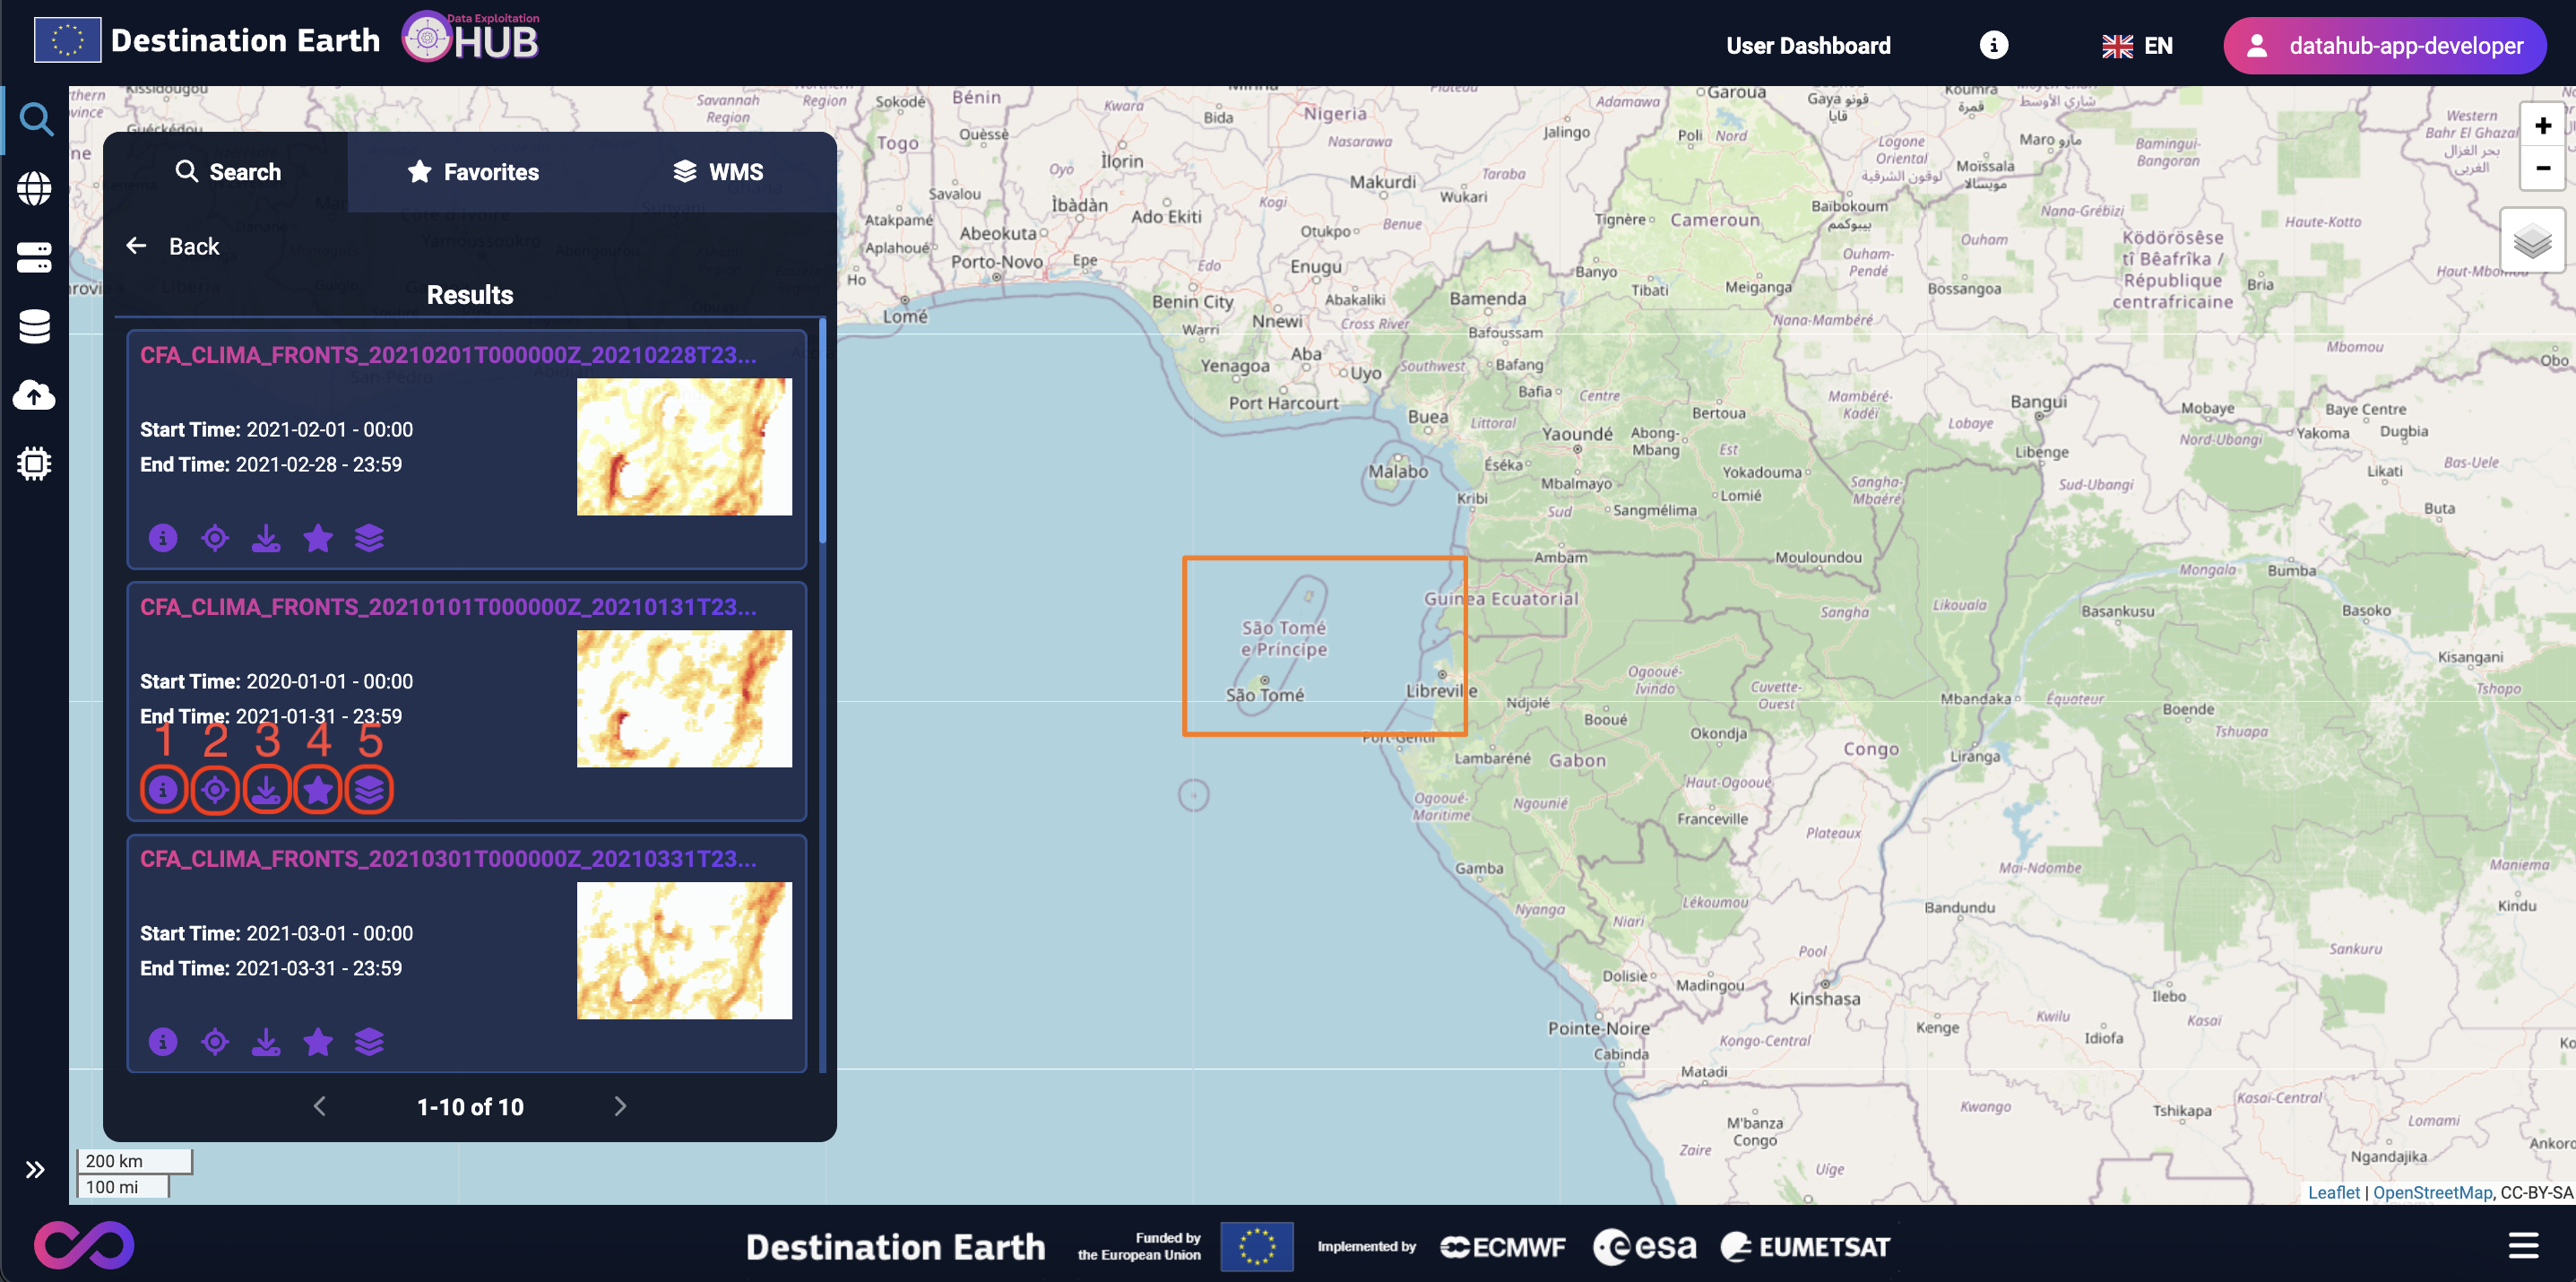Favorite the 20210301 fronts result
Image resolution: width=2576 pixels, height=1282 pixels.
coord(318,1042)
